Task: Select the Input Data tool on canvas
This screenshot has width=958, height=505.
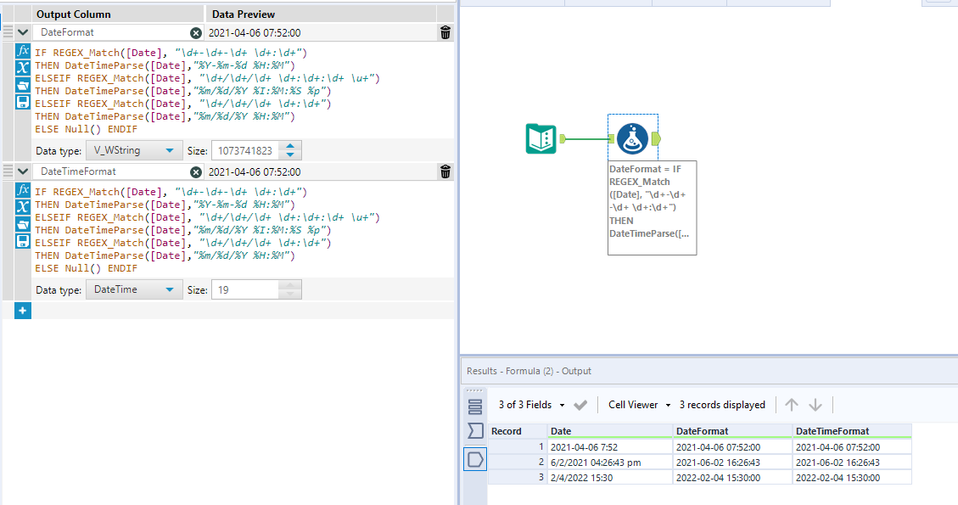Action: [541, 139]
